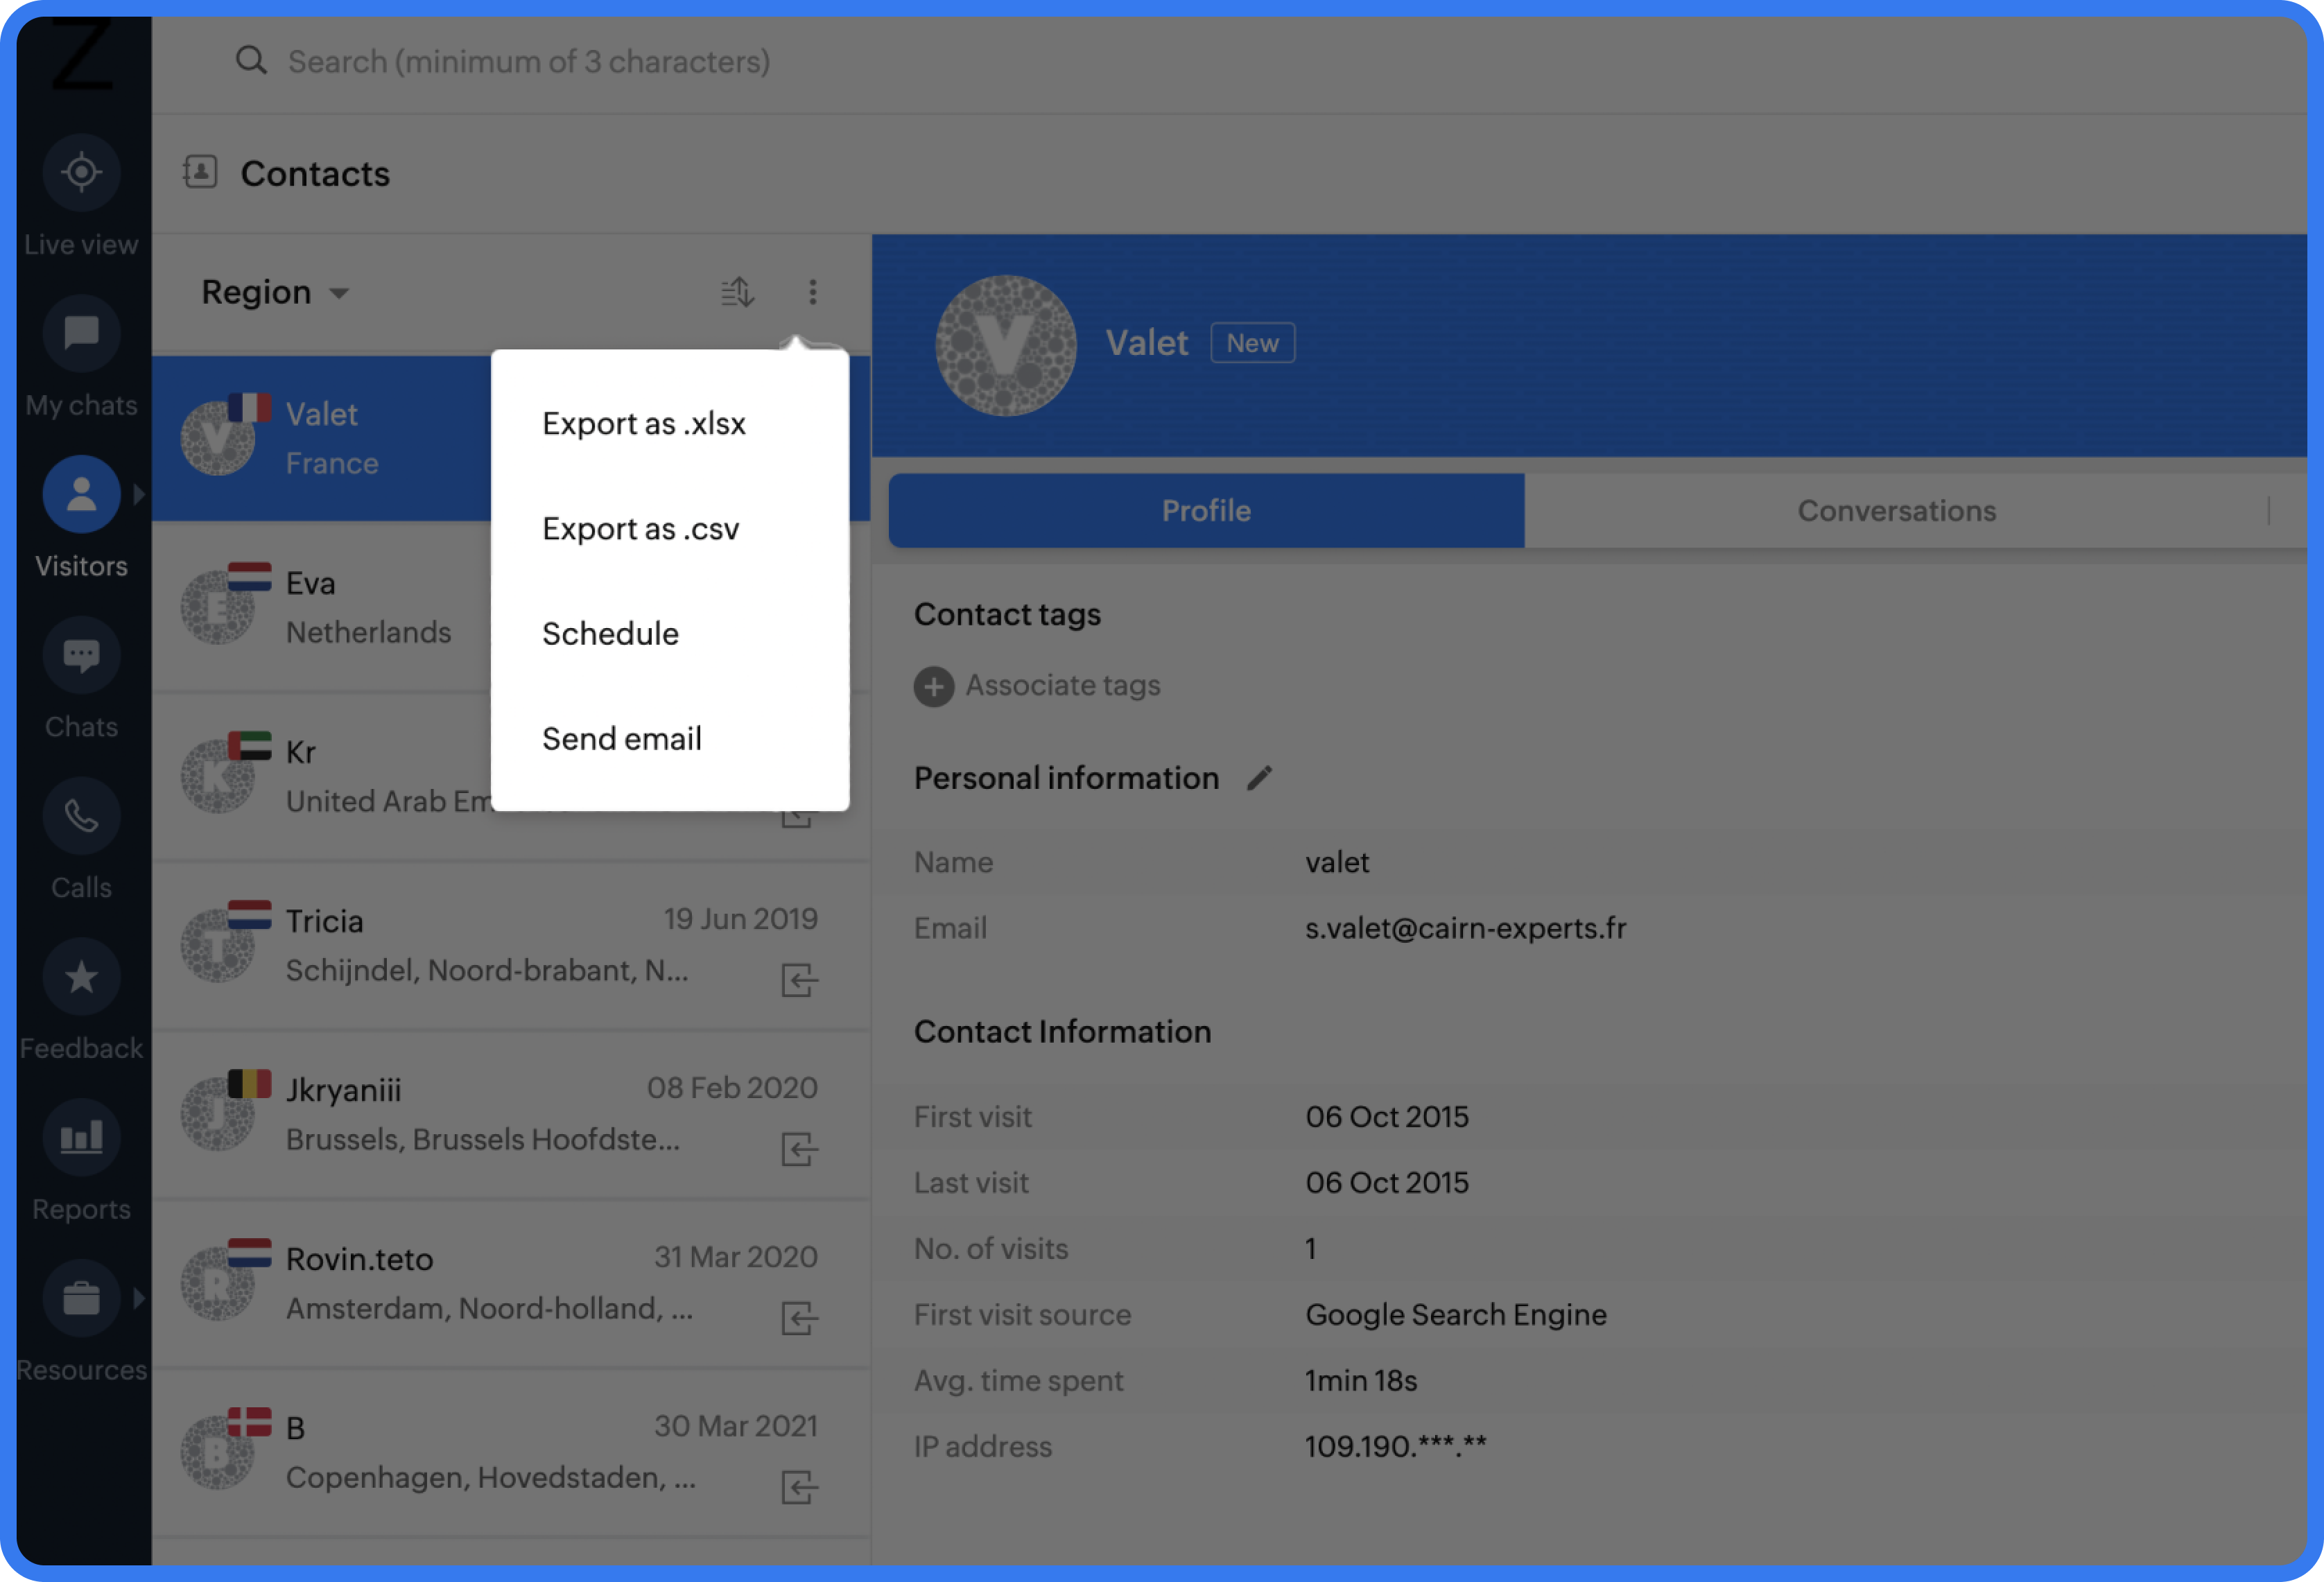Screen dimensions: 2324x1582
Task: Select Schedule from the menu
Action: [x=610, y=633]
